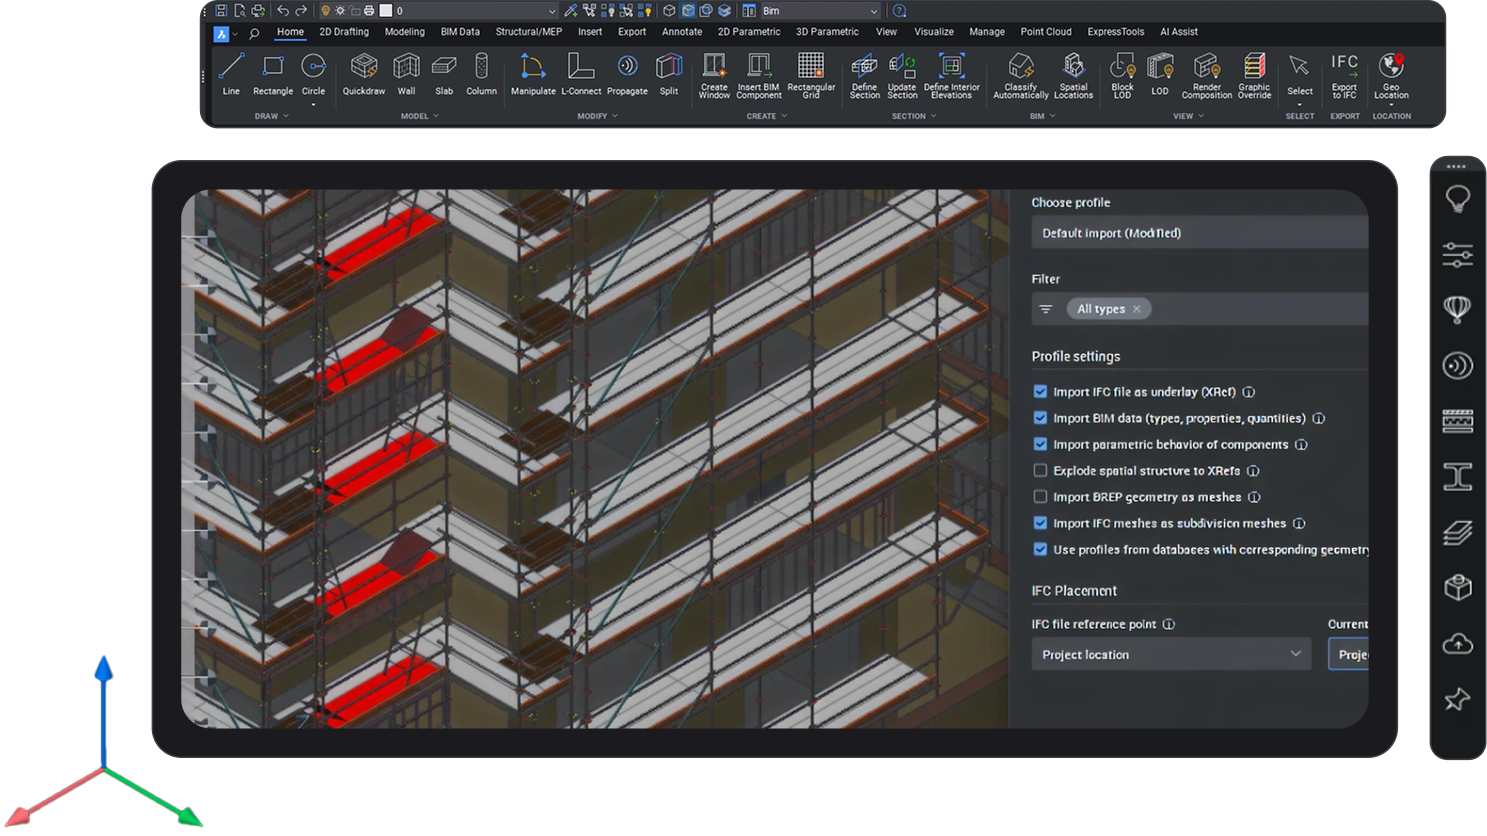Remove the All types filter chip

coord(1137,309)
